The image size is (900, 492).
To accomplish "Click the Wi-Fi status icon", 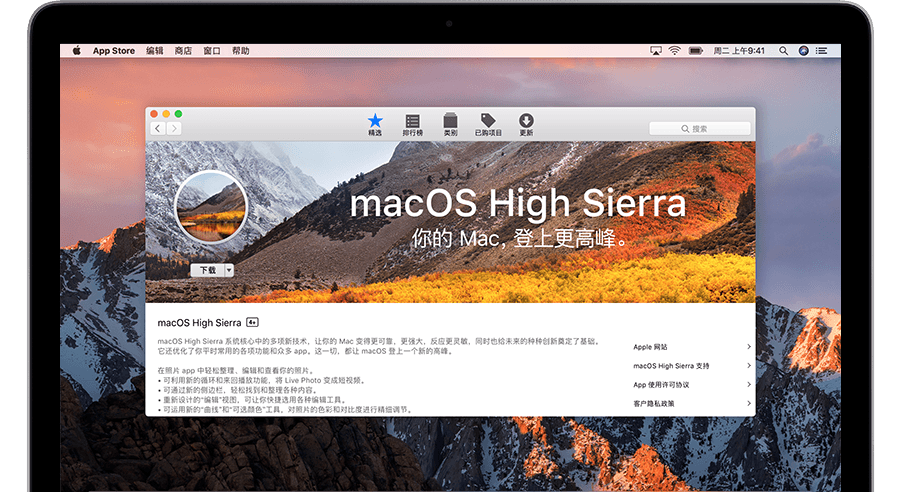I will coord(674,50).
